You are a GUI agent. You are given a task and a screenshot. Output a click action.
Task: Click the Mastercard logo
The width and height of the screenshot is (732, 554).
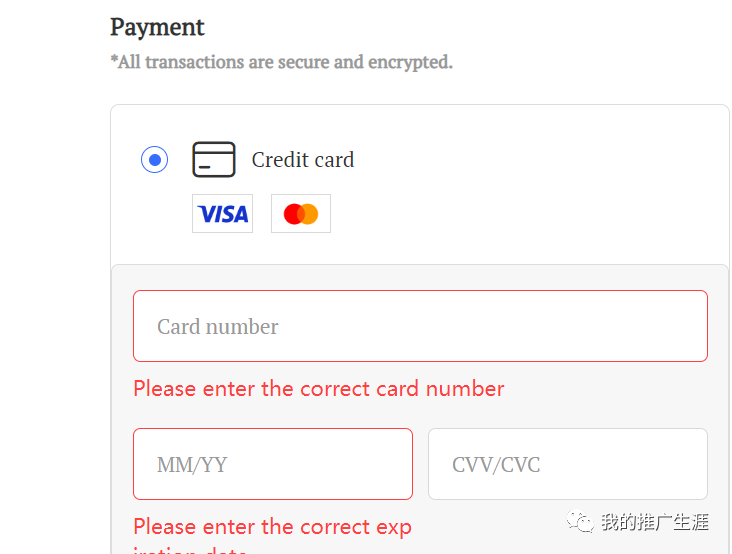[301, 214]
